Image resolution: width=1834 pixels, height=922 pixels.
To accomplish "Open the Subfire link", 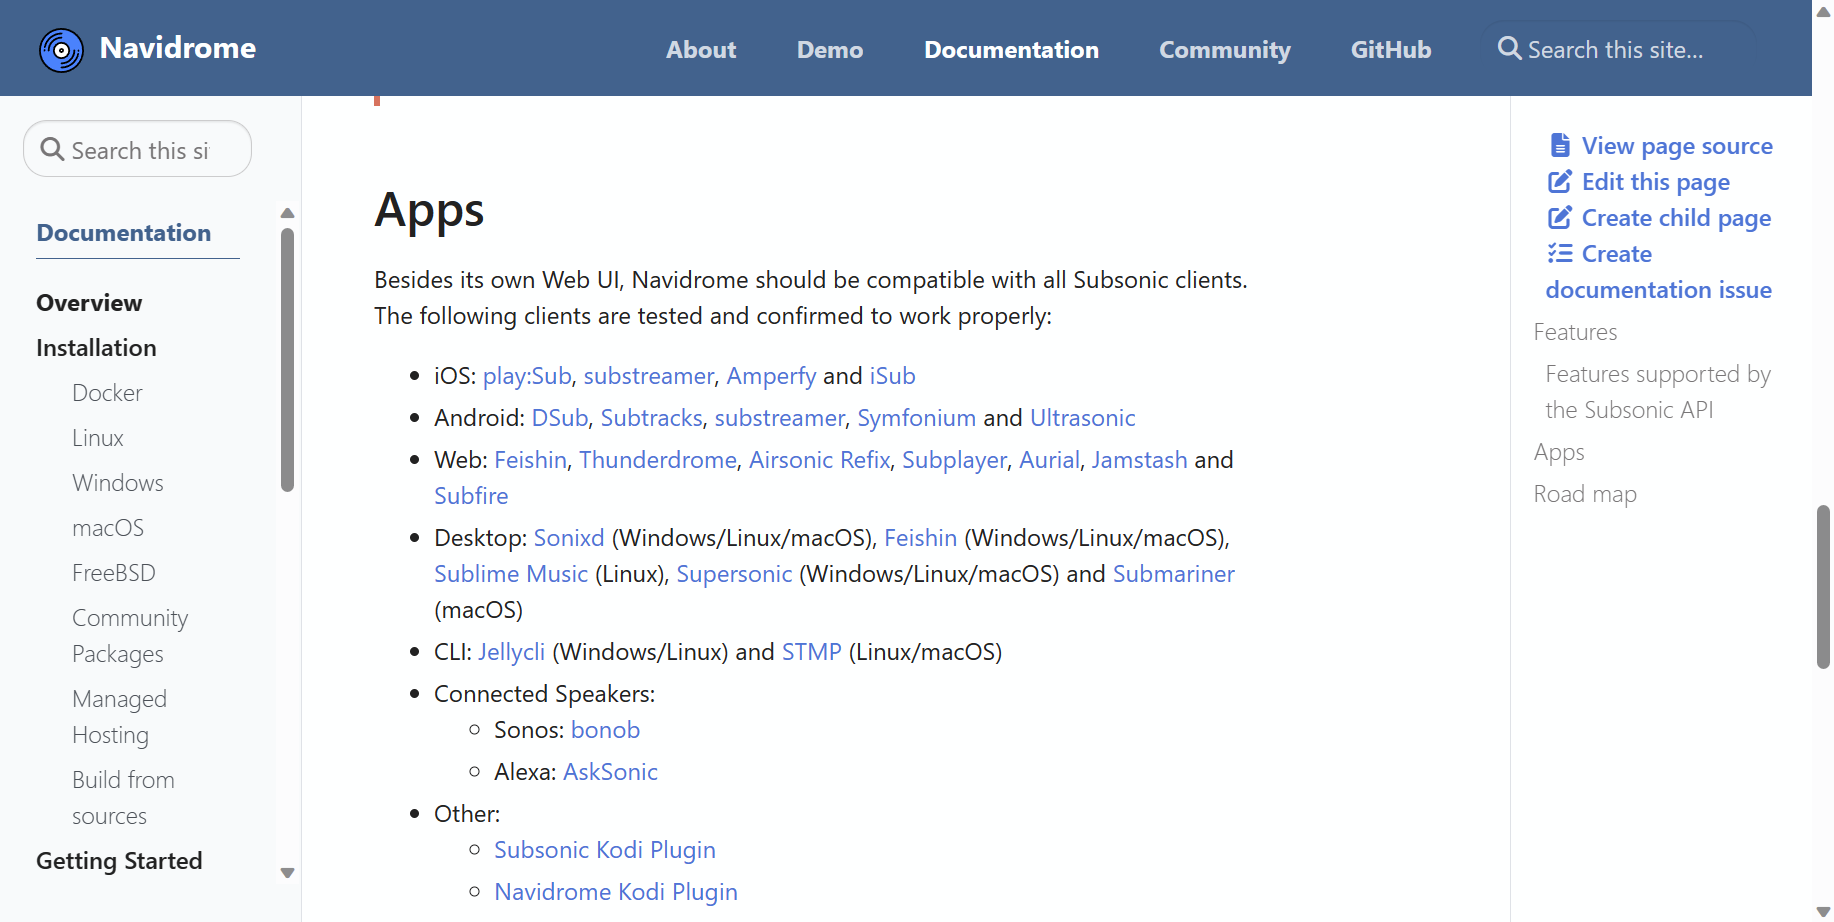I will [471, 496].
